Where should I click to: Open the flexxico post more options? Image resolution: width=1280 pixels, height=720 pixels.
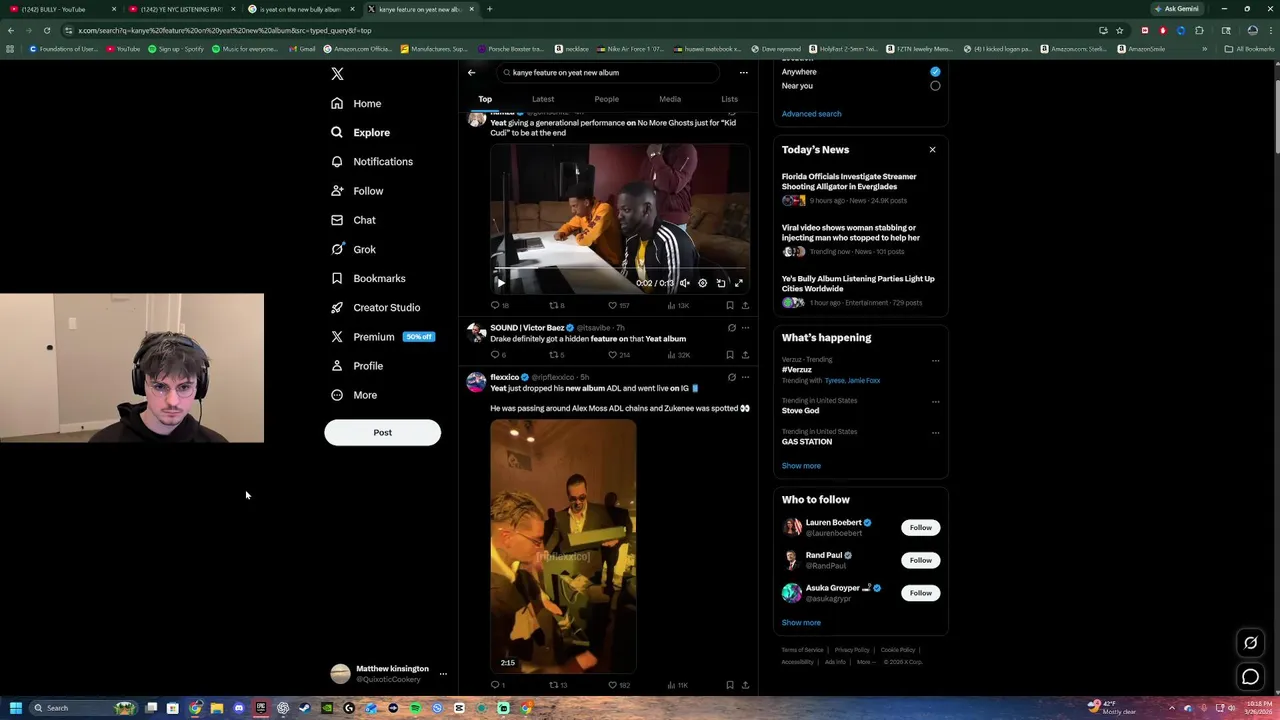745,377
